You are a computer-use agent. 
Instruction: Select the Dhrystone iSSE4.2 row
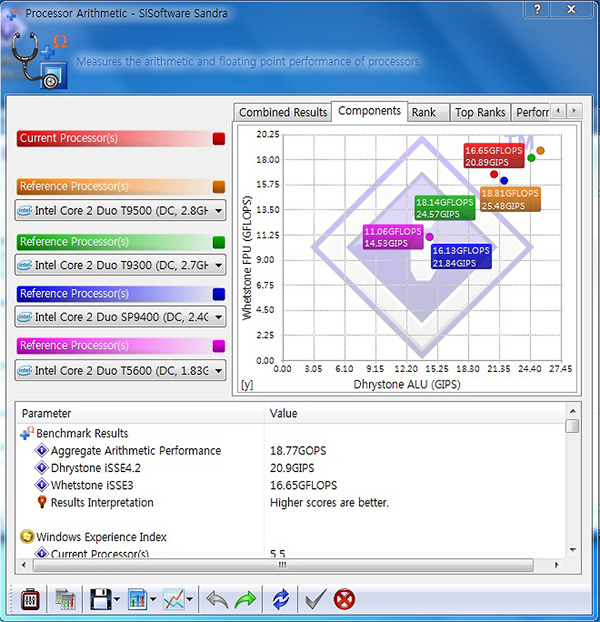pos(291,468)
